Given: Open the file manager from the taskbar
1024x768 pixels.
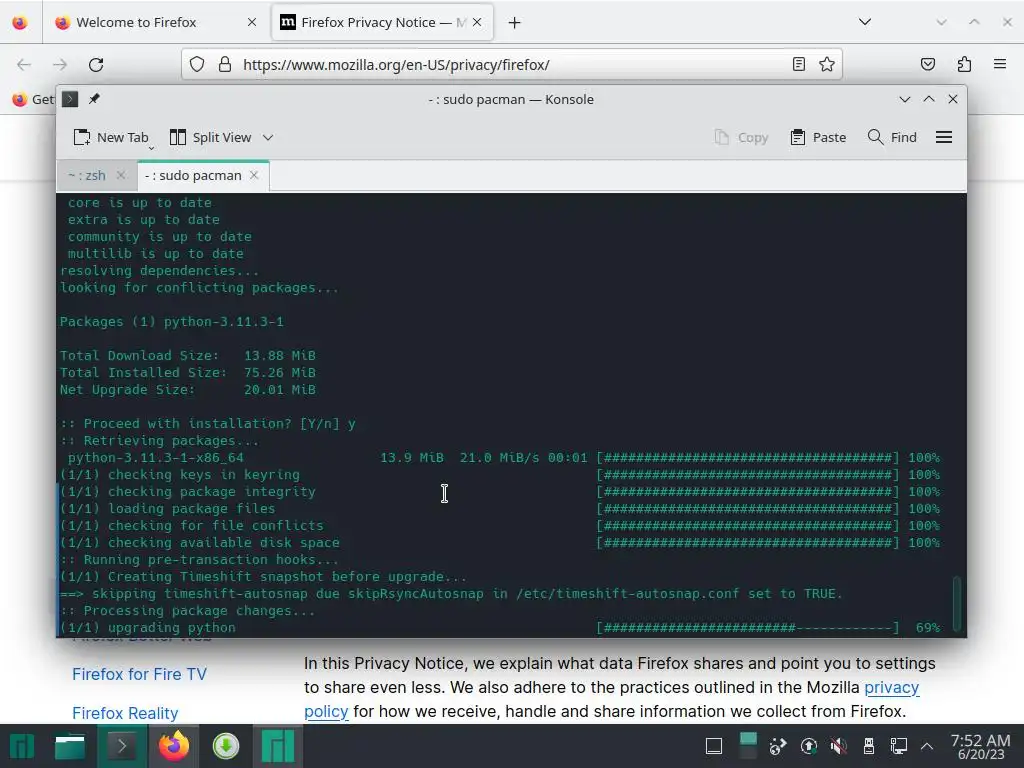Looking at the screenshot, I should (x=70, y=746).
